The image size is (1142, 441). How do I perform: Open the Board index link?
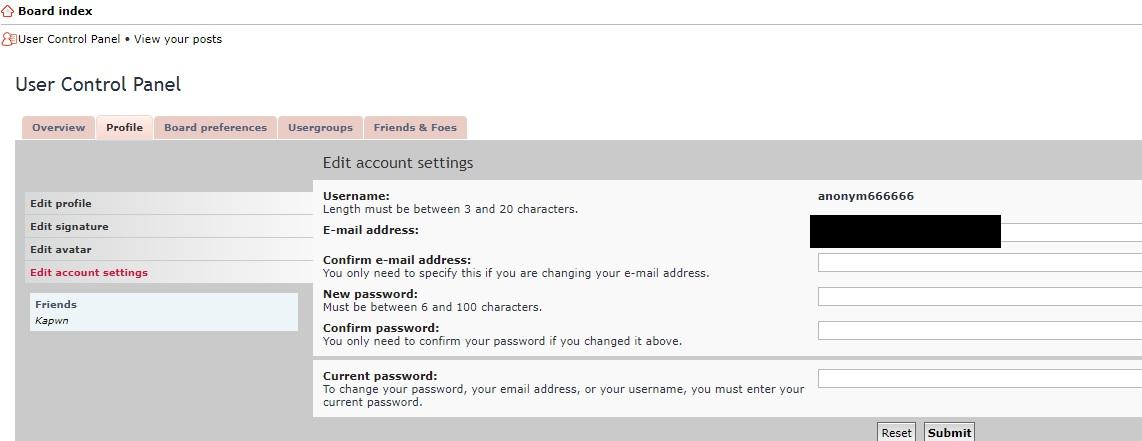click(55, 11)
